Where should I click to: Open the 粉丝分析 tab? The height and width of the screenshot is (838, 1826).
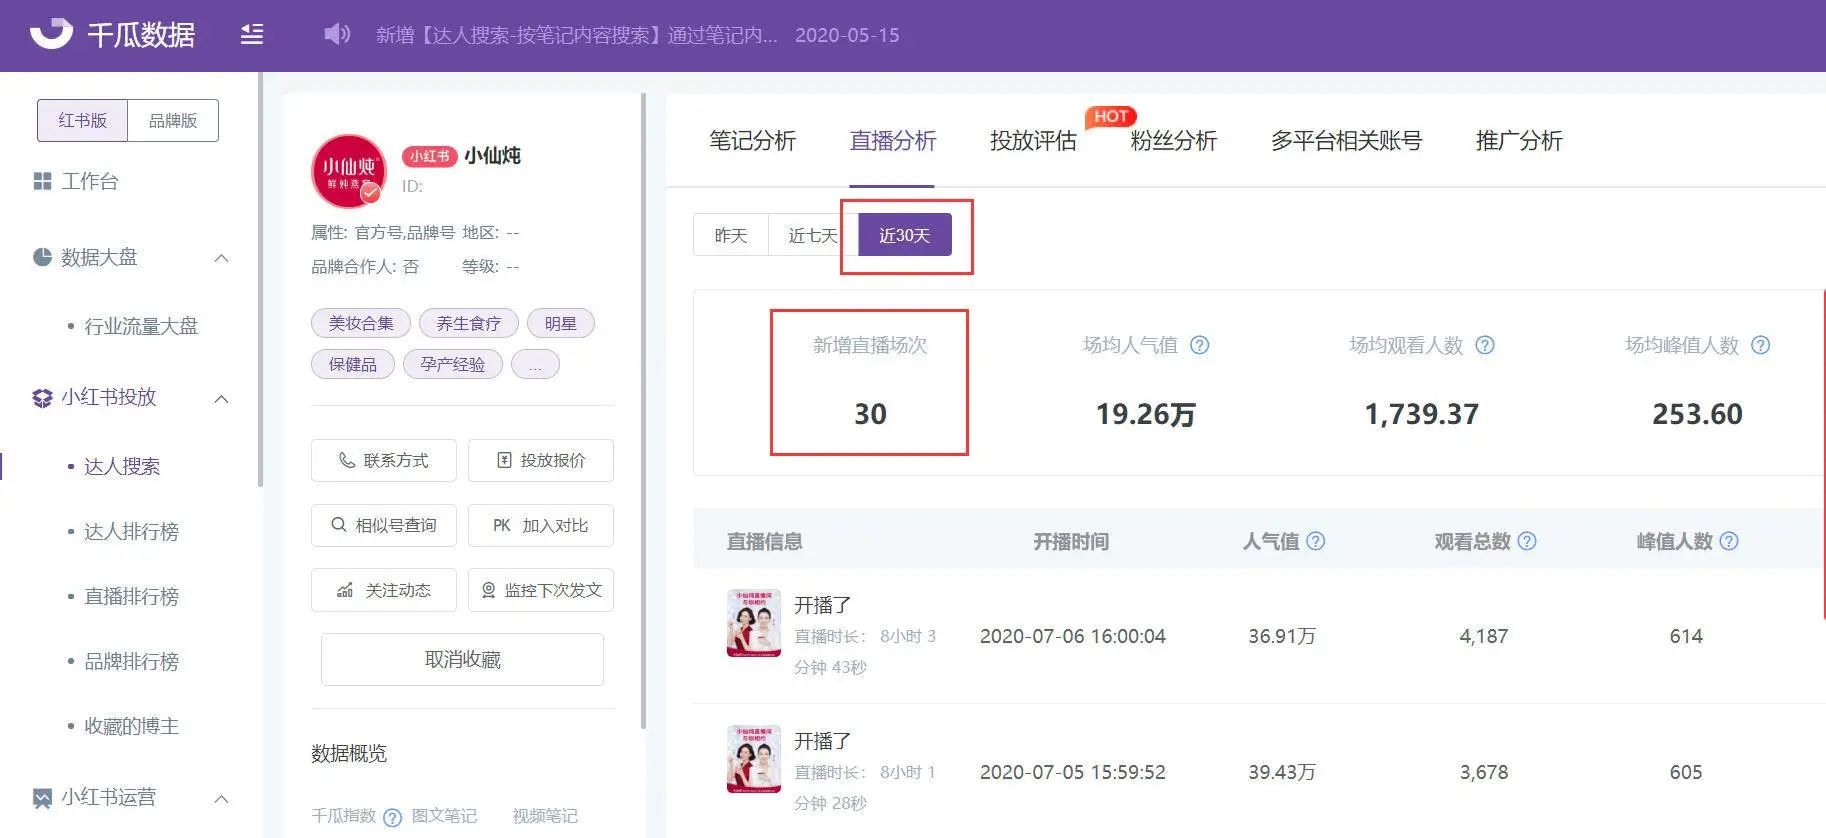1173,141
